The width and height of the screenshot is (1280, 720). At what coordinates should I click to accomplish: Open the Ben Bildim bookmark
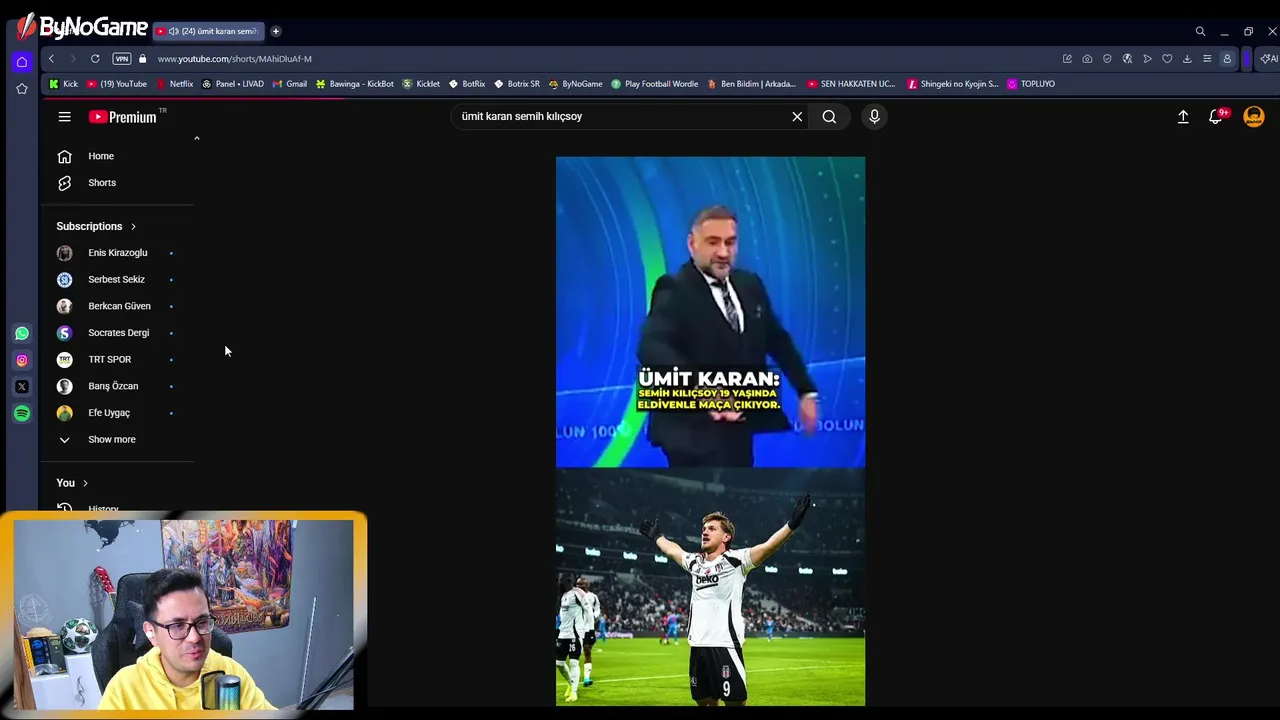[x=752, y=84]
